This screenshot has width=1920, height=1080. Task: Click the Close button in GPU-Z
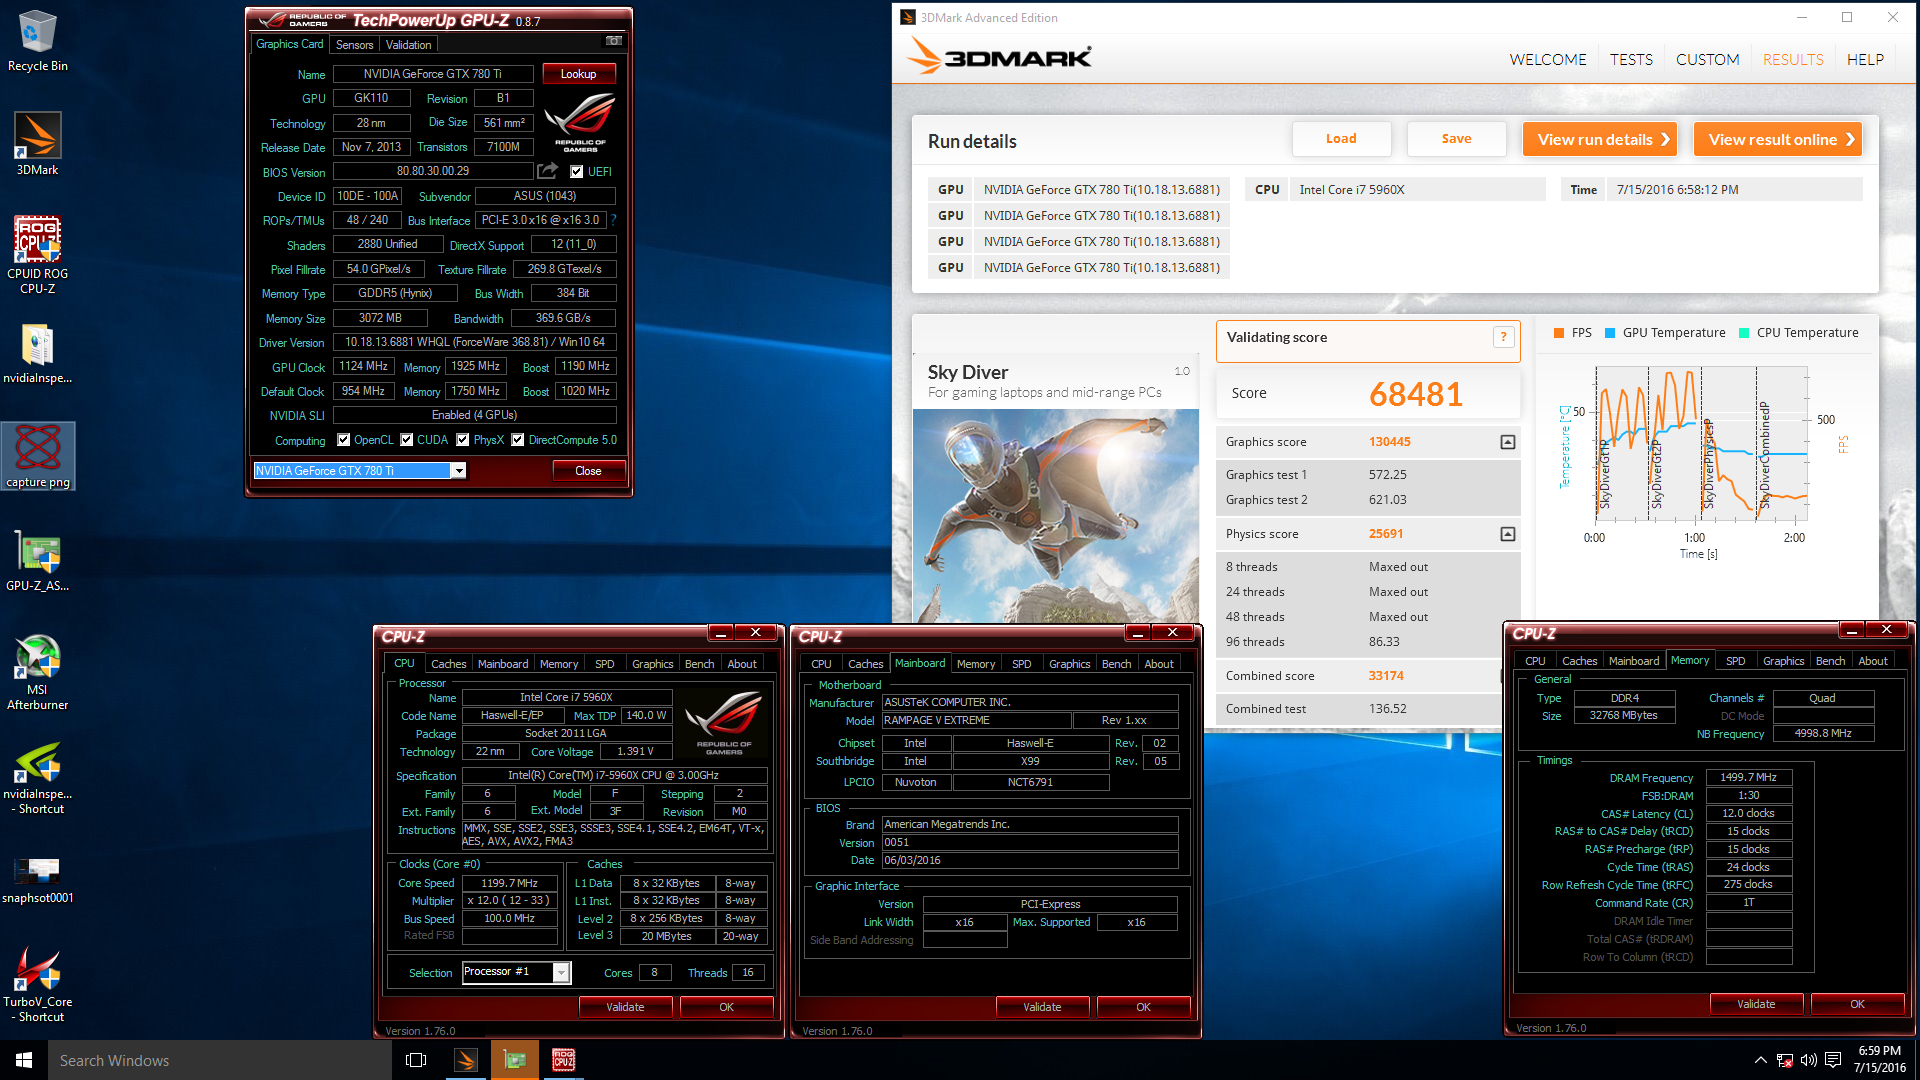(x=589, y=471)
